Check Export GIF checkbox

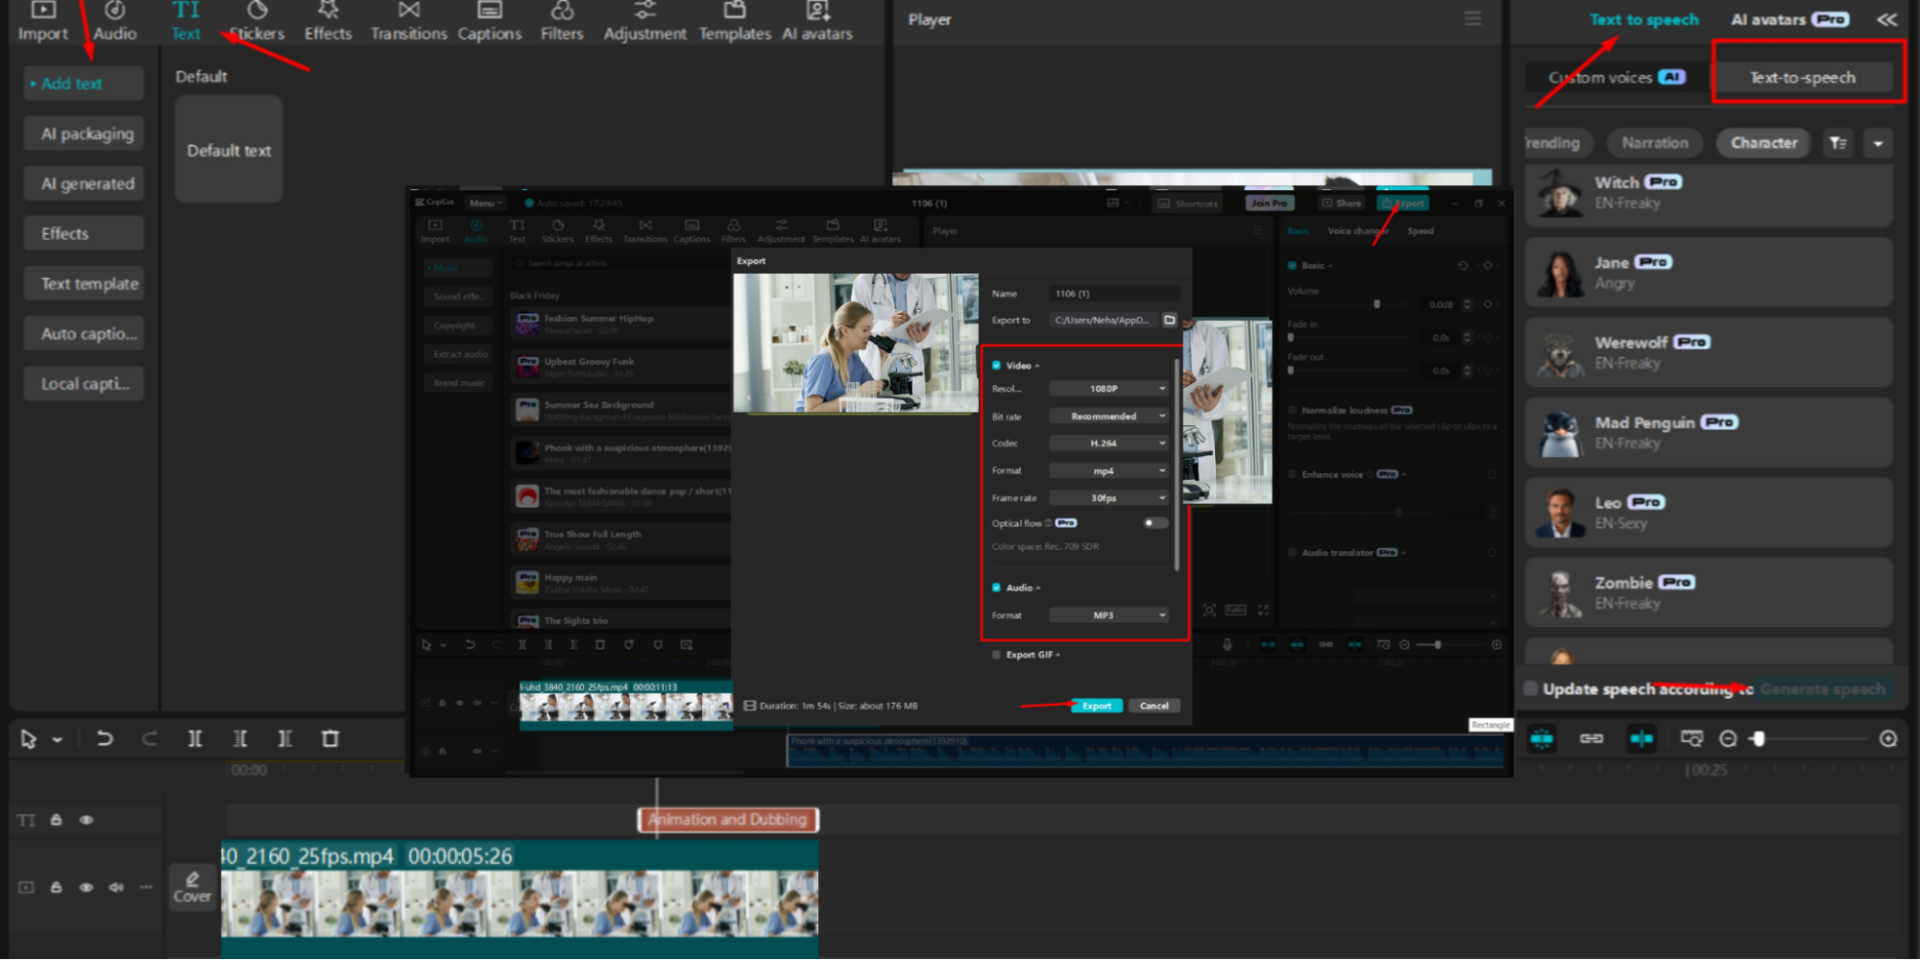pyautogui.click(x=996, y=655)
